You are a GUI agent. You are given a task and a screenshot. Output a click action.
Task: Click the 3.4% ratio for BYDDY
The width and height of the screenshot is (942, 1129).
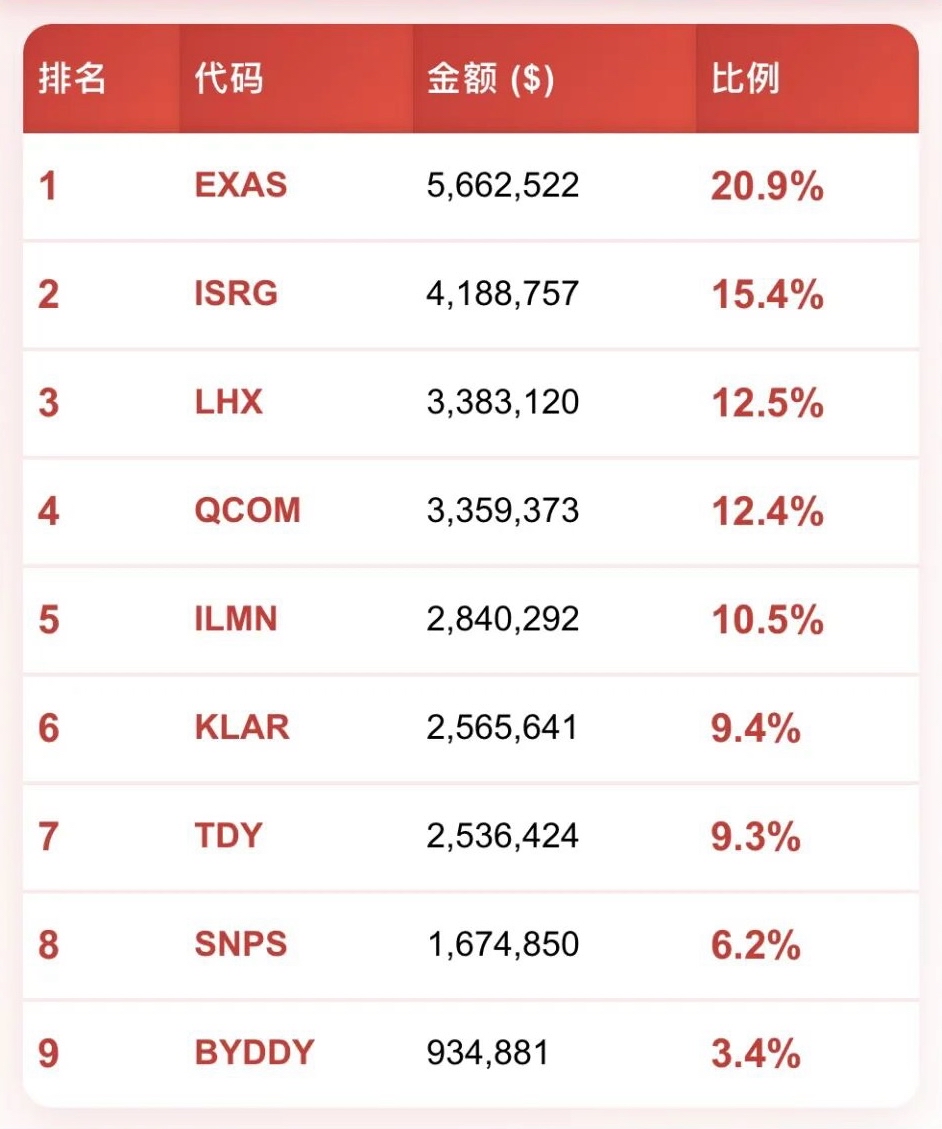pyautogui.click(x=756, y=1052)
